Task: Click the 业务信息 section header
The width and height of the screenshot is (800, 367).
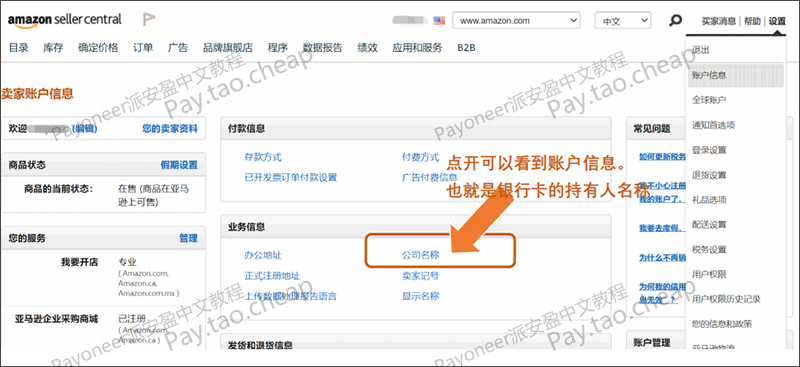Action: pos(415,227)
